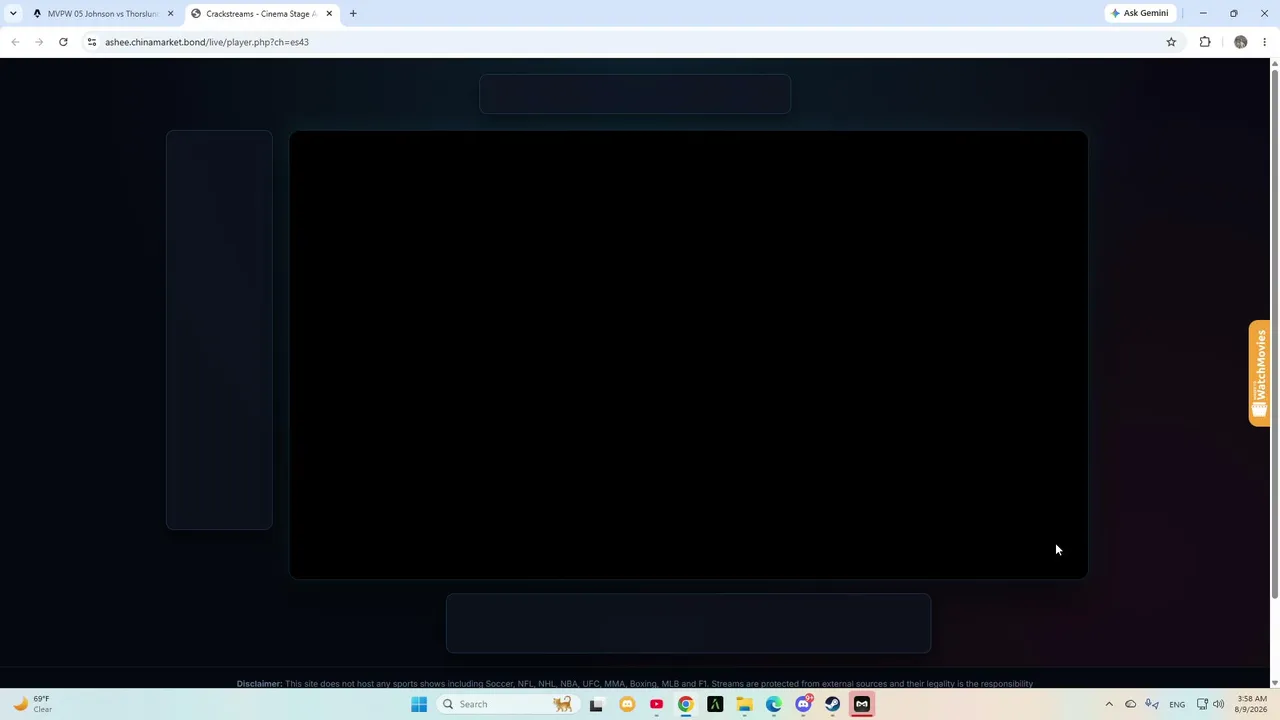Close the Crackstreams tab

click(329, 13)
